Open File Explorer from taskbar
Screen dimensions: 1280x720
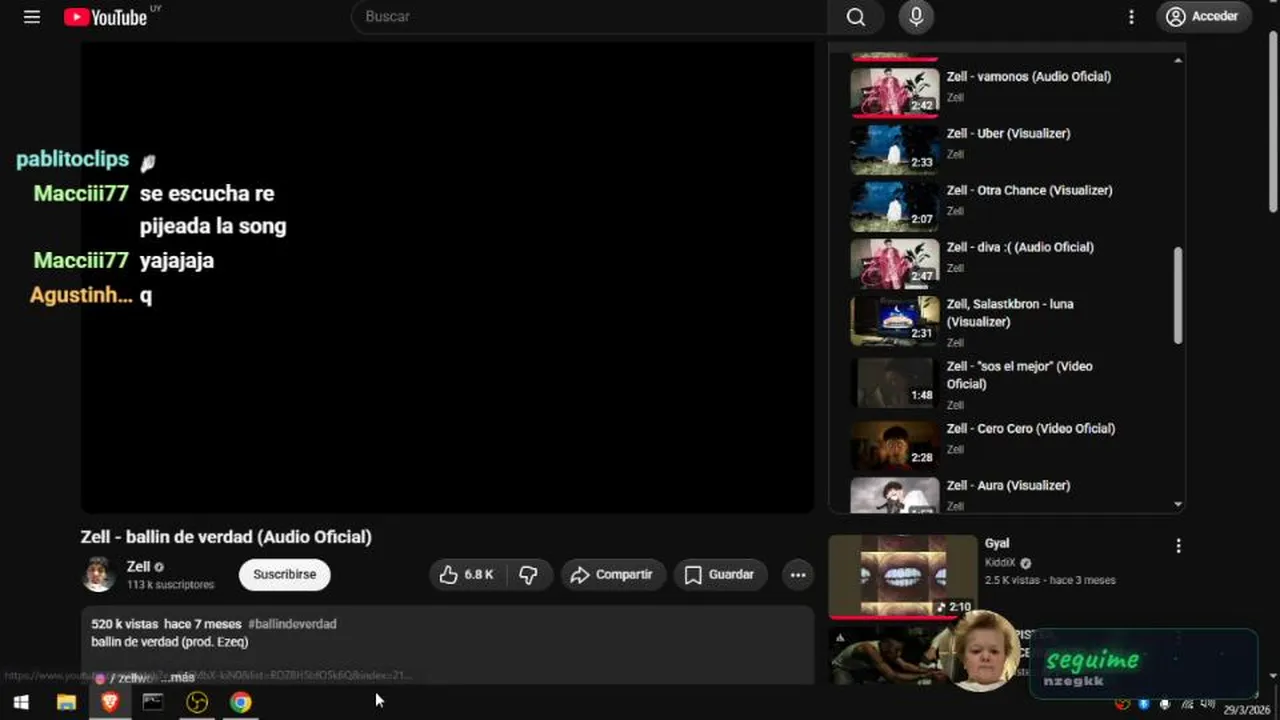[x=66, y=702]
